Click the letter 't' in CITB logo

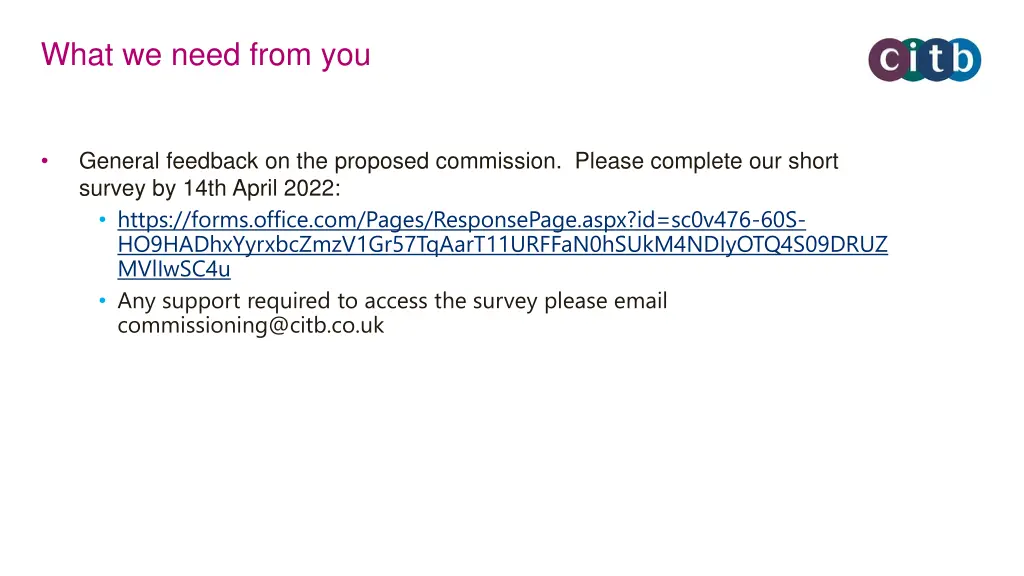(936, 59)
